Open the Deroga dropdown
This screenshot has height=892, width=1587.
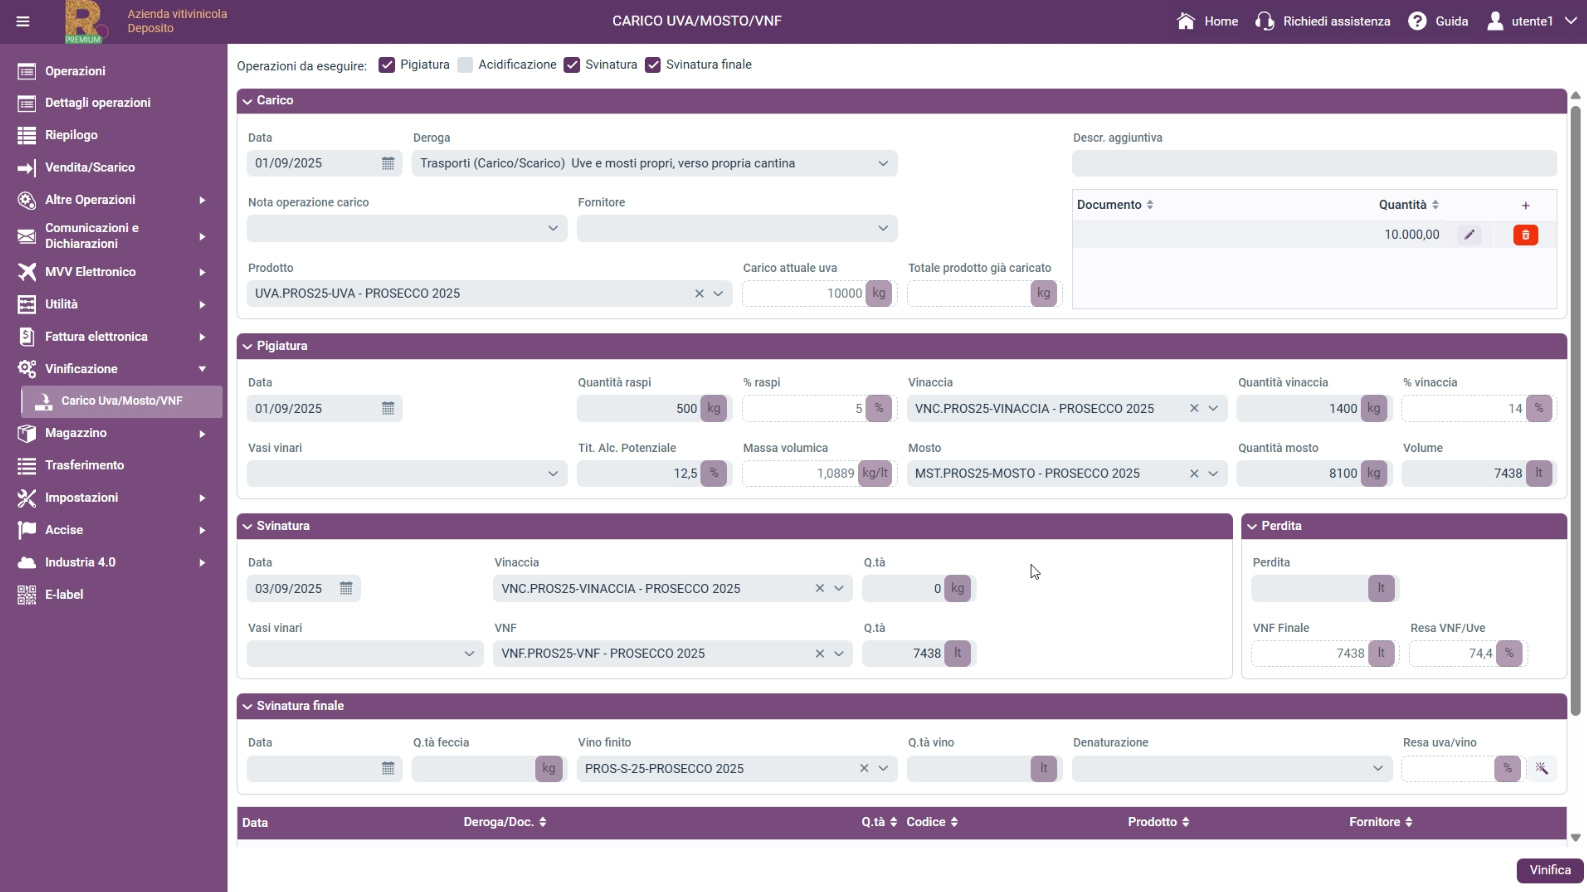click(x=655, y=163)
